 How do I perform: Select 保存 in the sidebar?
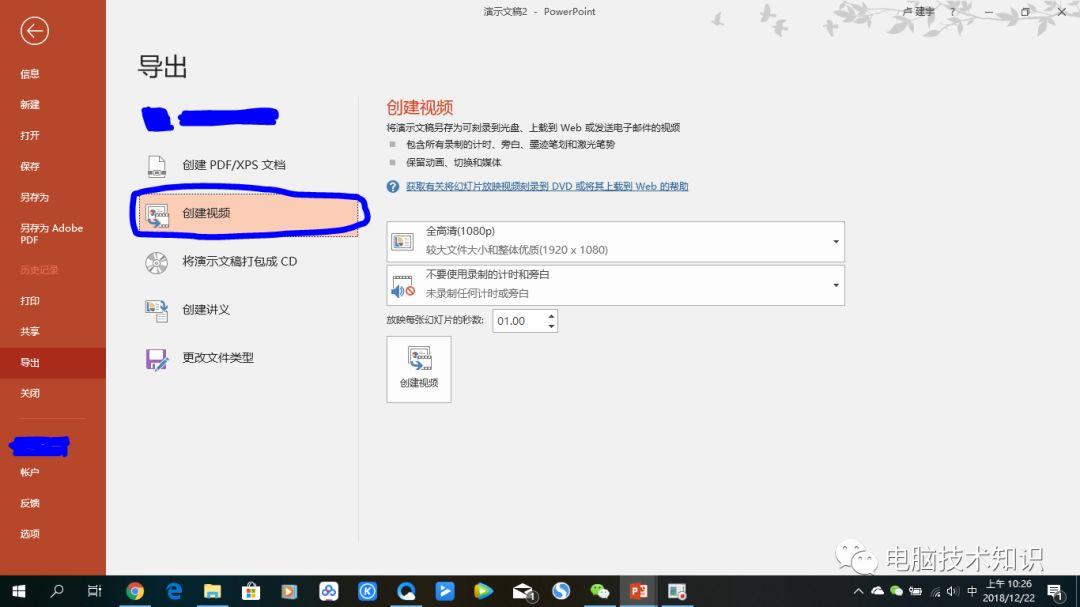pos(30,167)
